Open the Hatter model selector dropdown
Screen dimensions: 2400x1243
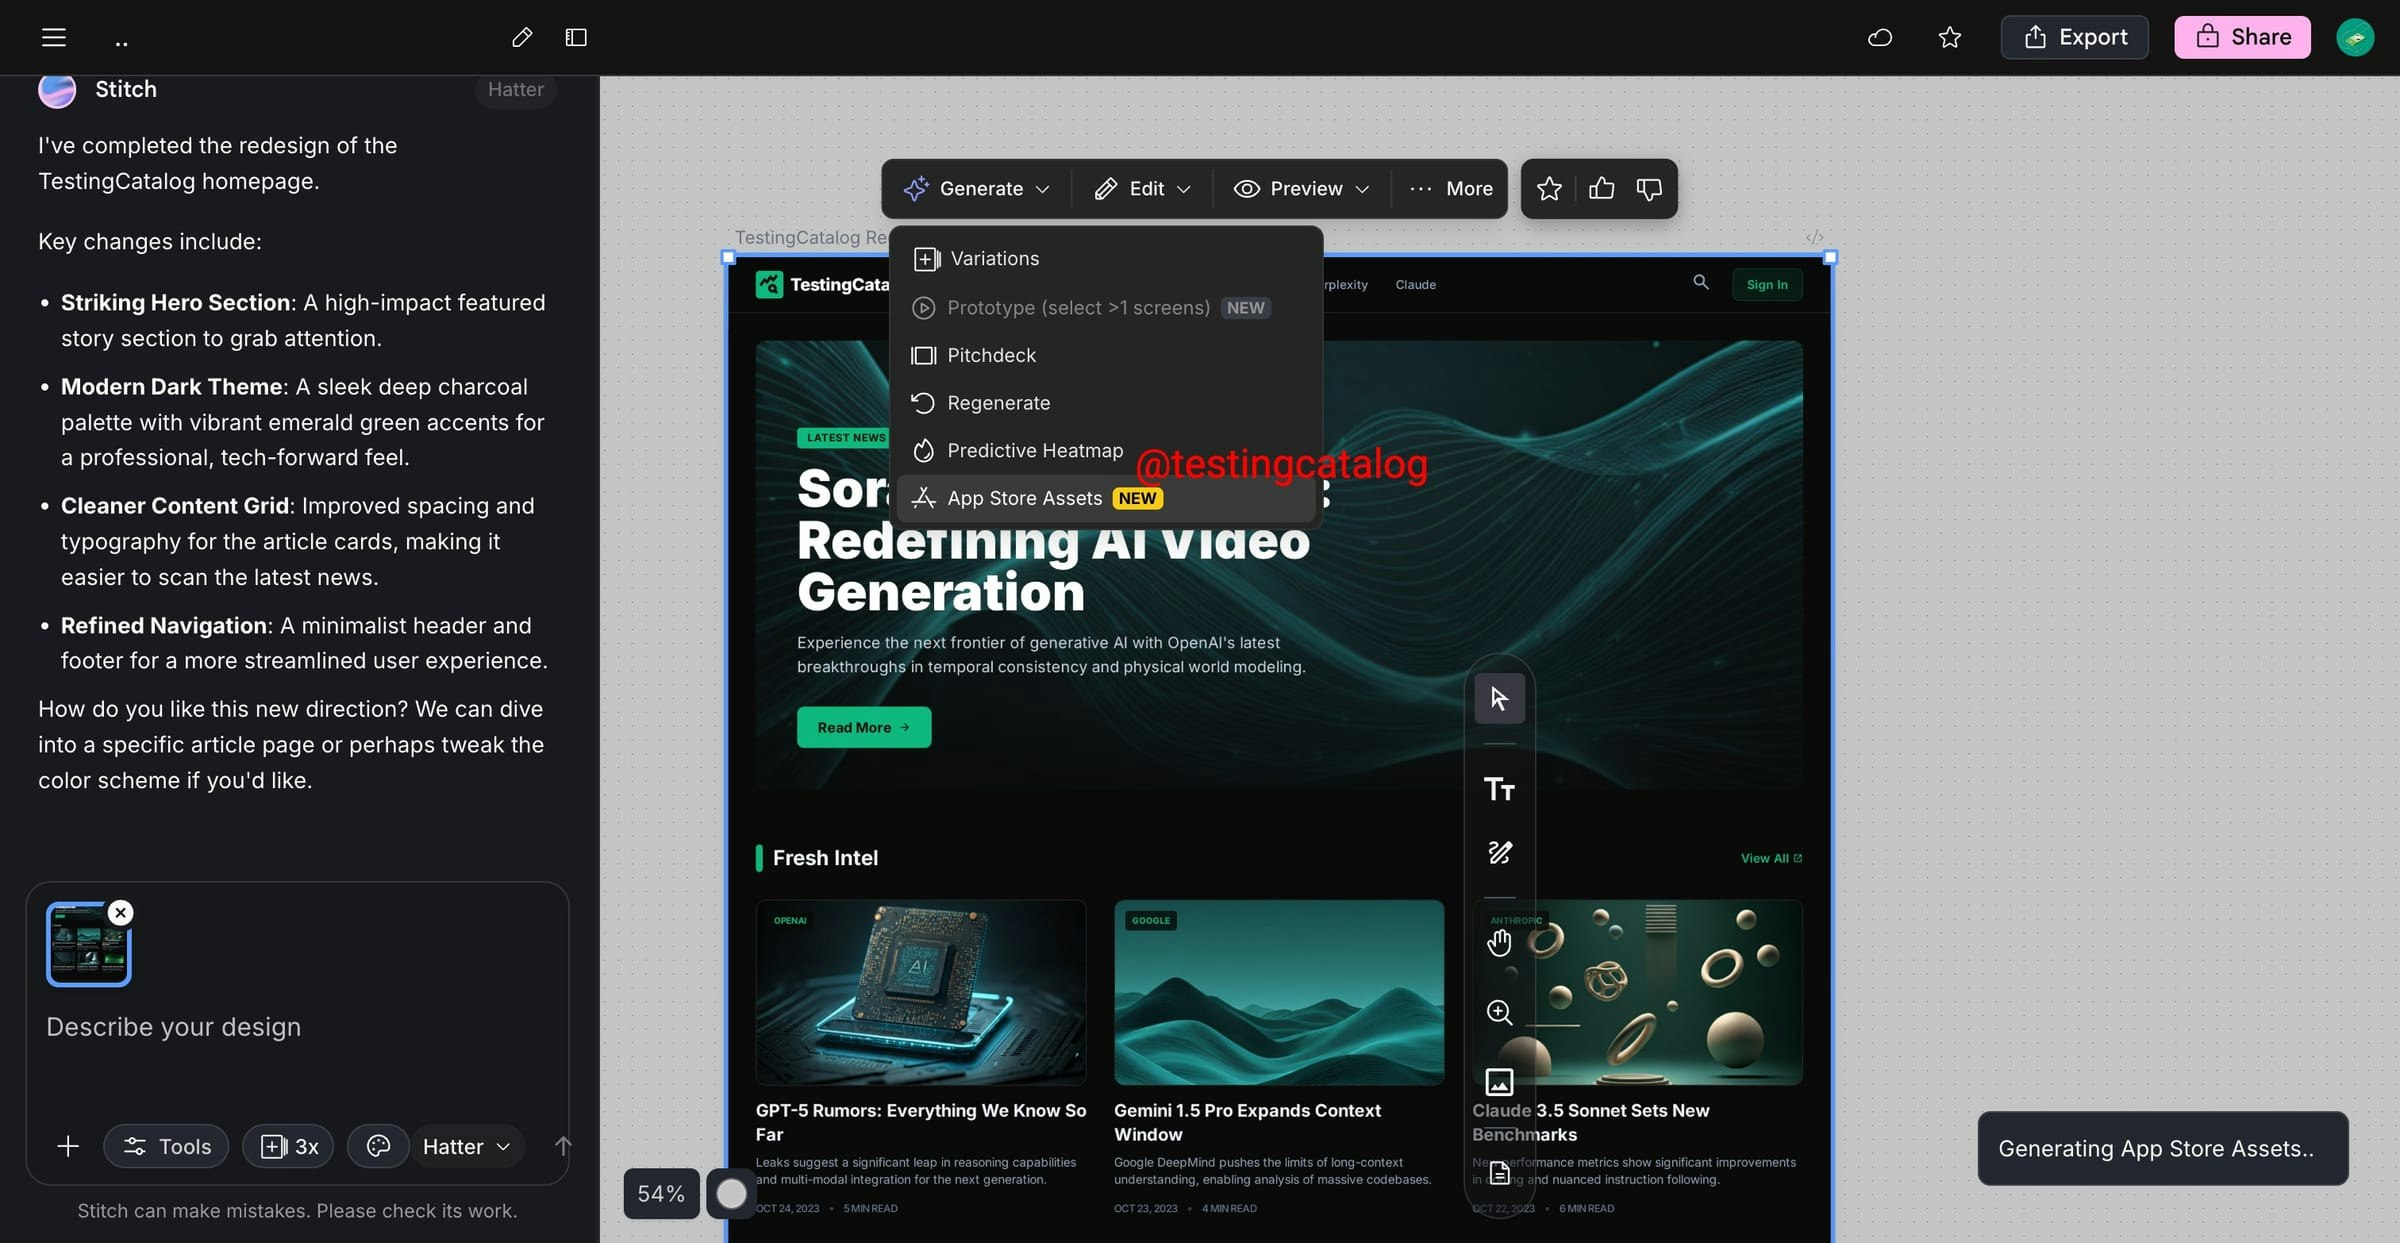tap(465, 1146)
